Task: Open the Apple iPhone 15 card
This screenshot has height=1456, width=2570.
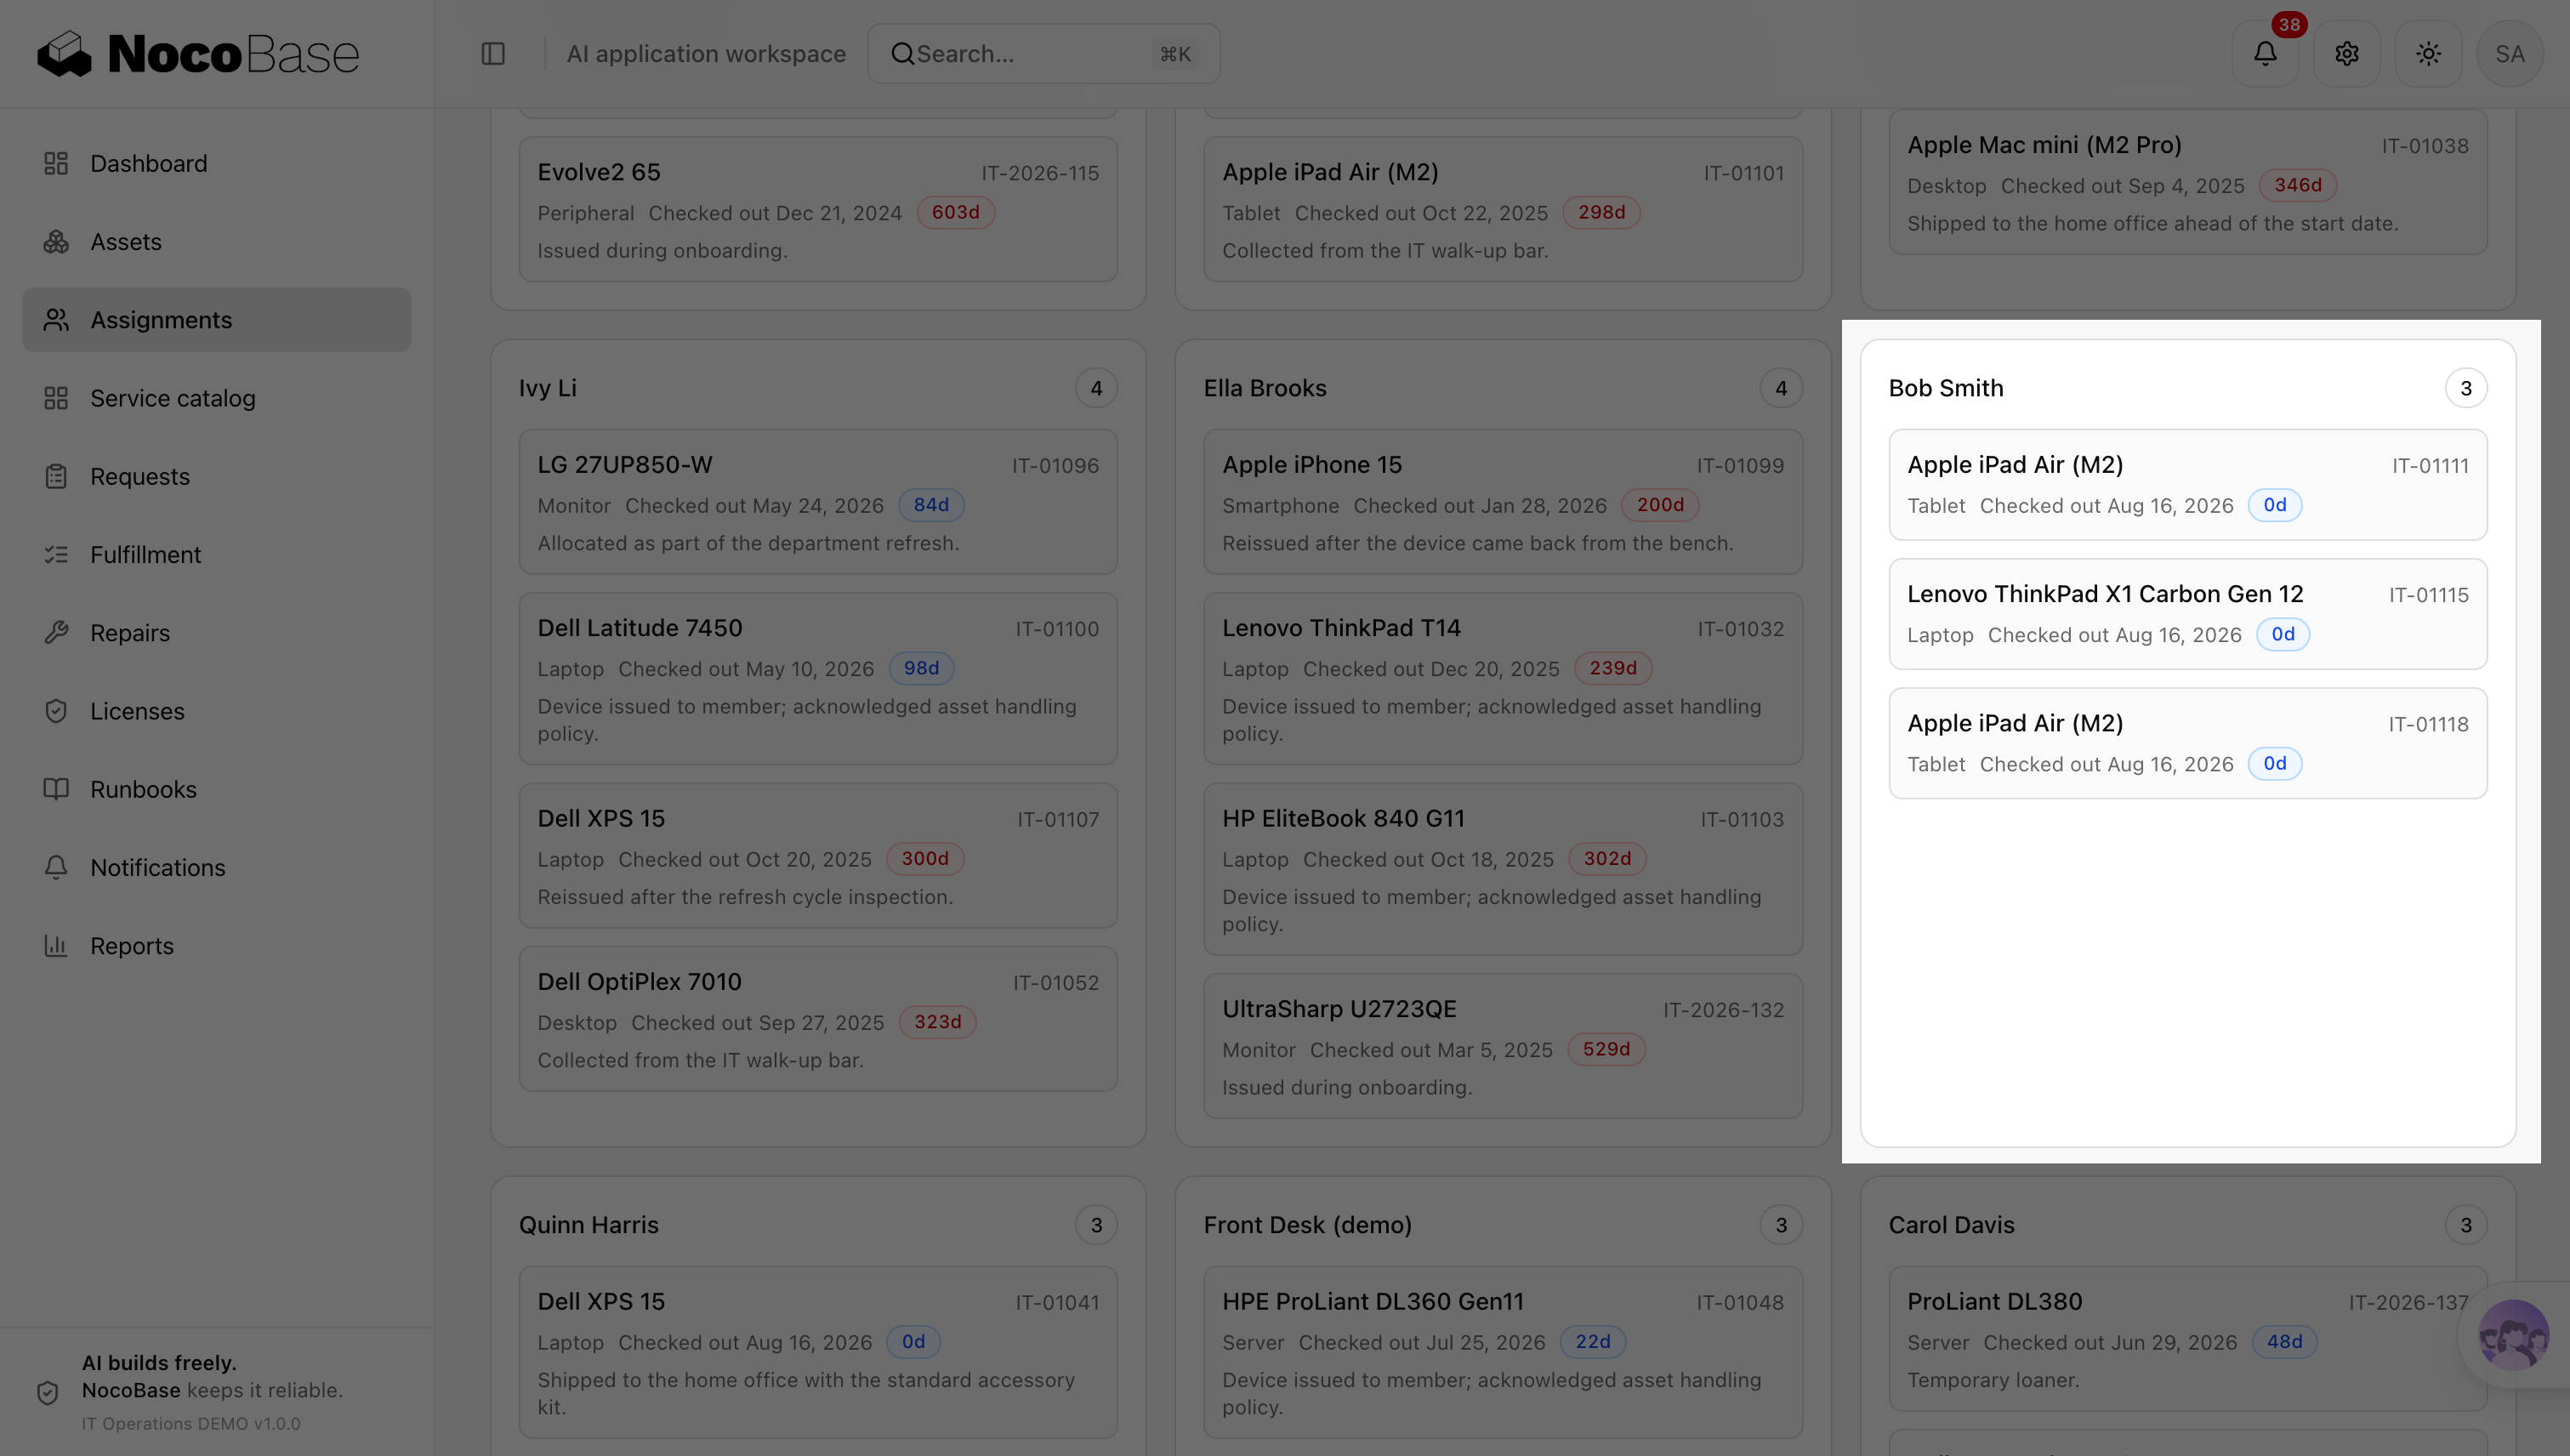Action: point(1503,502)
